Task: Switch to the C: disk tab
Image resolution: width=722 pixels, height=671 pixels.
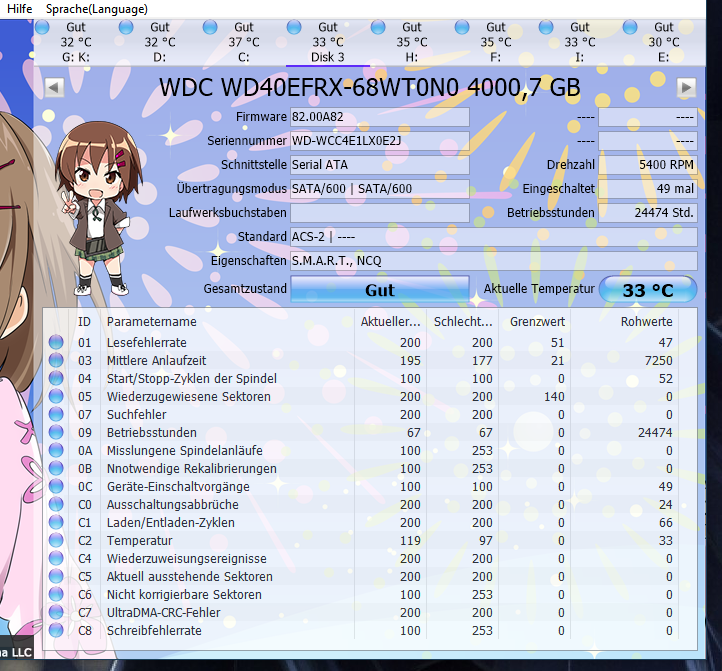Action: tap(244, 42)
